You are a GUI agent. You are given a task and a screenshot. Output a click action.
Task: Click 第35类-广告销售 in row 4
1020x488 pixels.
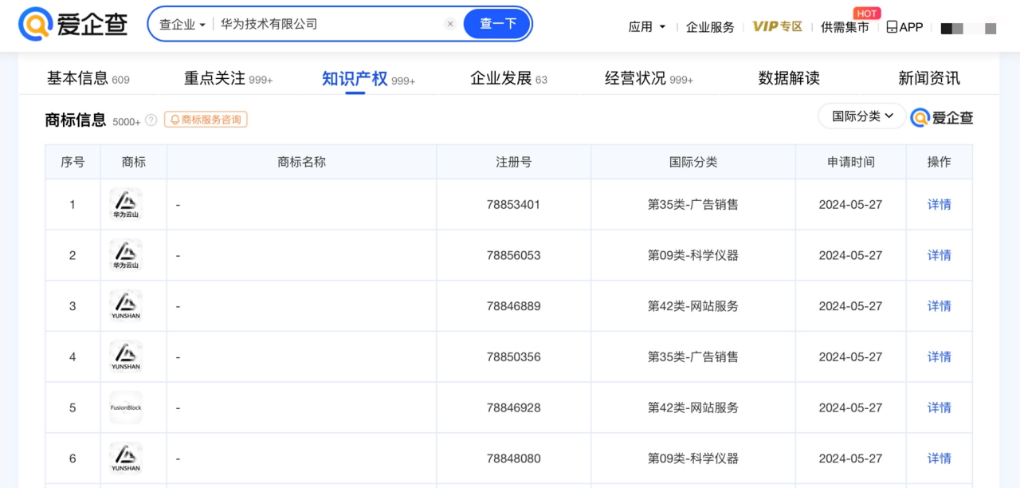(693, 357)
